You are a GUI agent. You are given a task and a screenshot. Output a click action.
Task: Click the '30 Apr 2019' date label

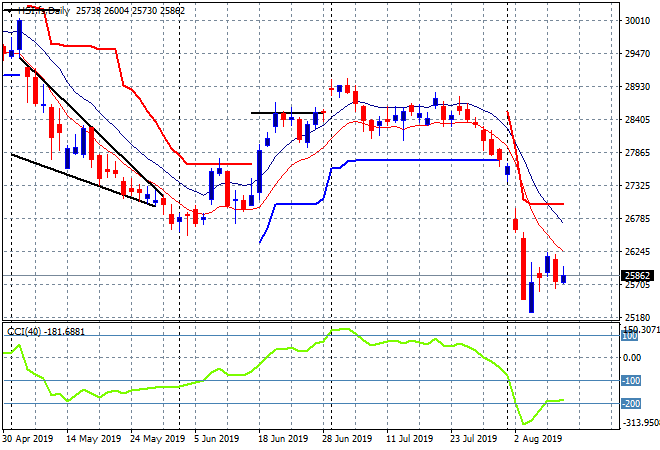[28, 439]
